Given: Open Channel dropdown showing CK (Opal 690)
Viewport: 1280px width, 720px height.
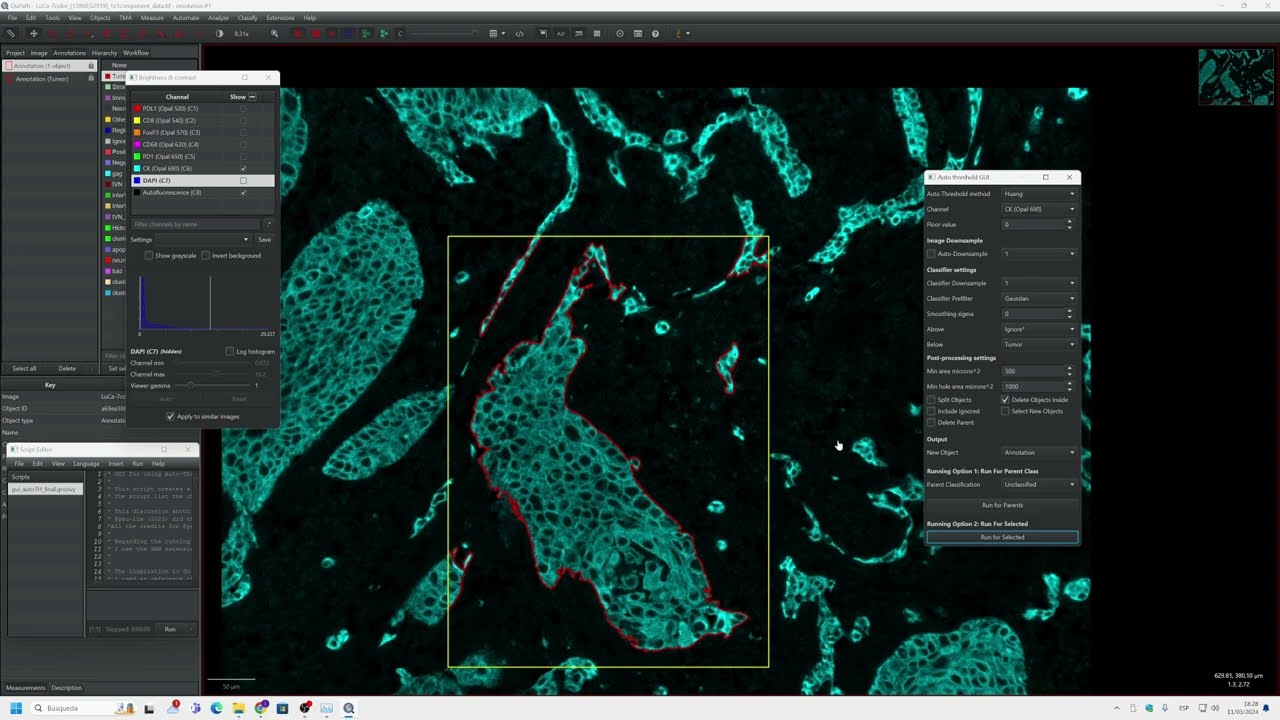Looking at the screenshot, I should pos(1039,209).
